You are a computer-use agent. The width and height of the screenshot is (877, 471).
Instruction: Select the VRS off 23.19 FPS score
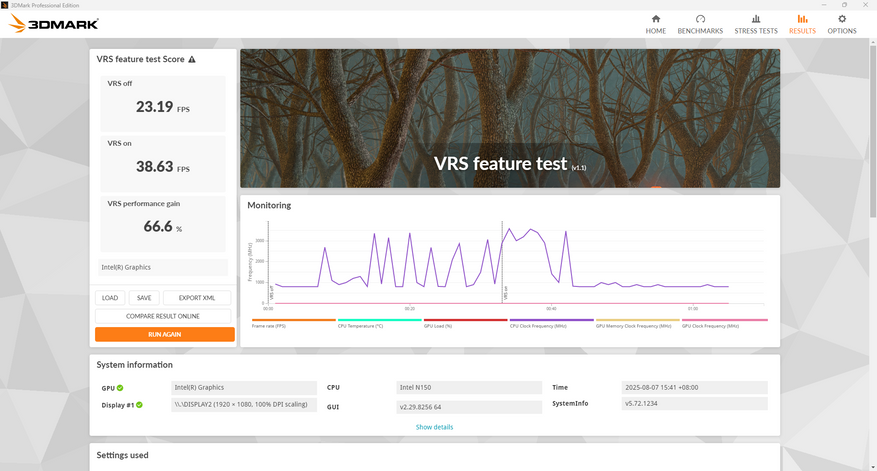tap(163, 106)
